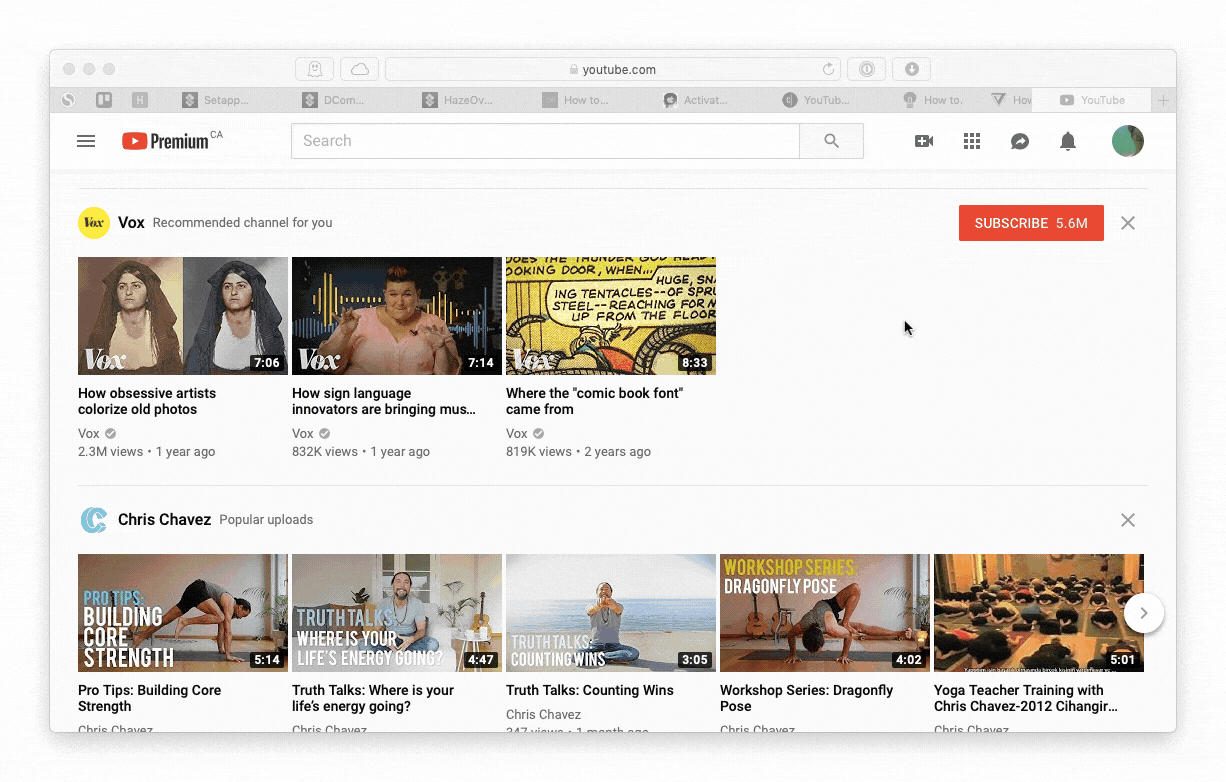The height and width of the screenshot is (782, 1226).
Task: Switch to the Activat tab
Action: [x=695, y=100]
